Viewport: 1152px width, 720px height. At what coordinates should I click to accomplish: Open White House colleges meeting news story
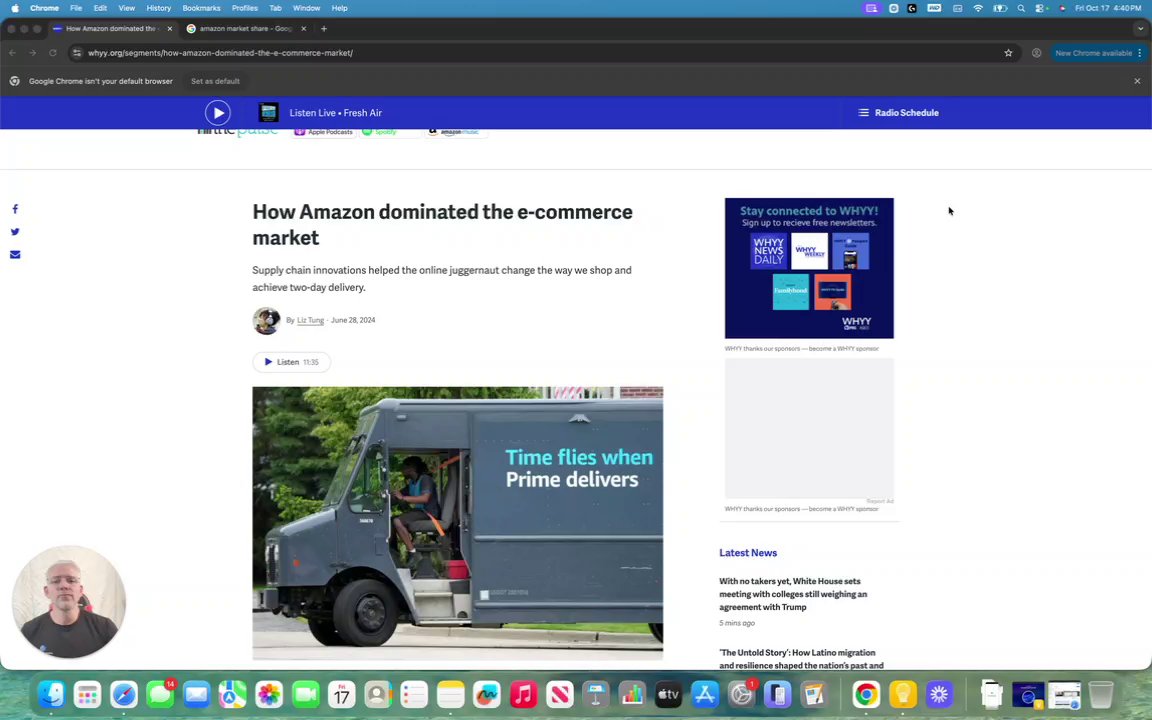(x=793, y=594)
